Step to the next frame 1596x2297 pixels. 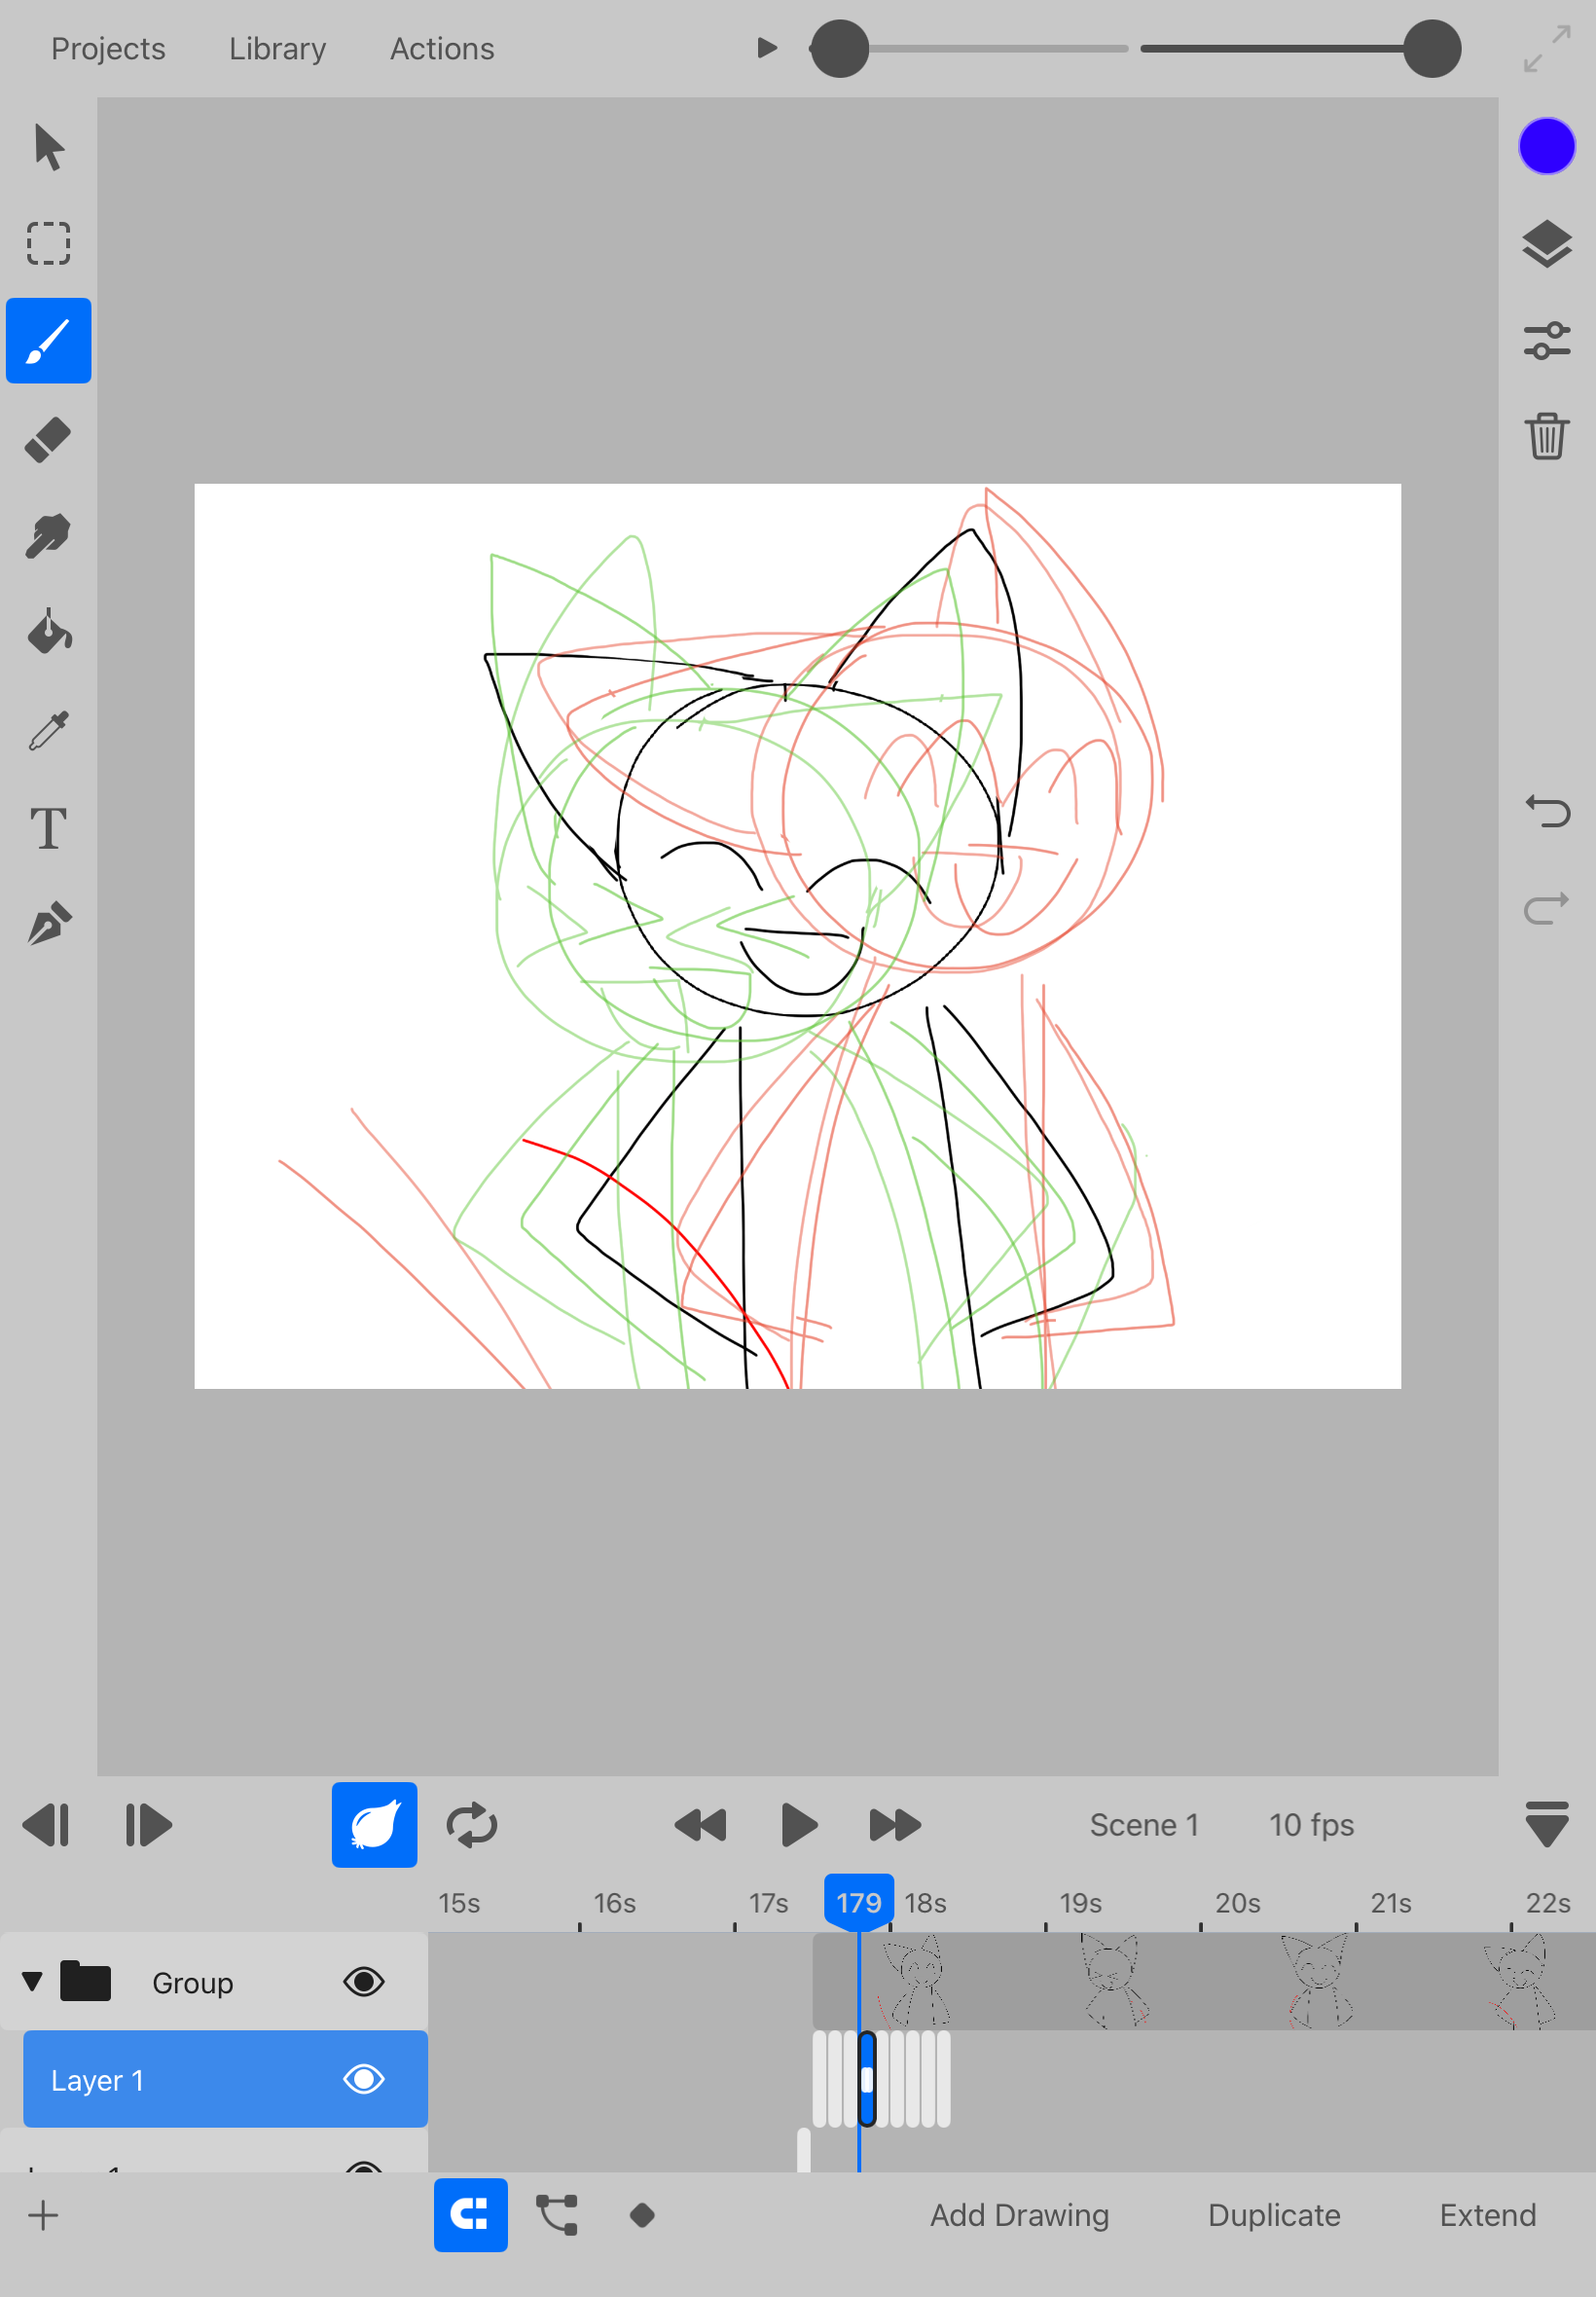click(x=148, y=1824)
